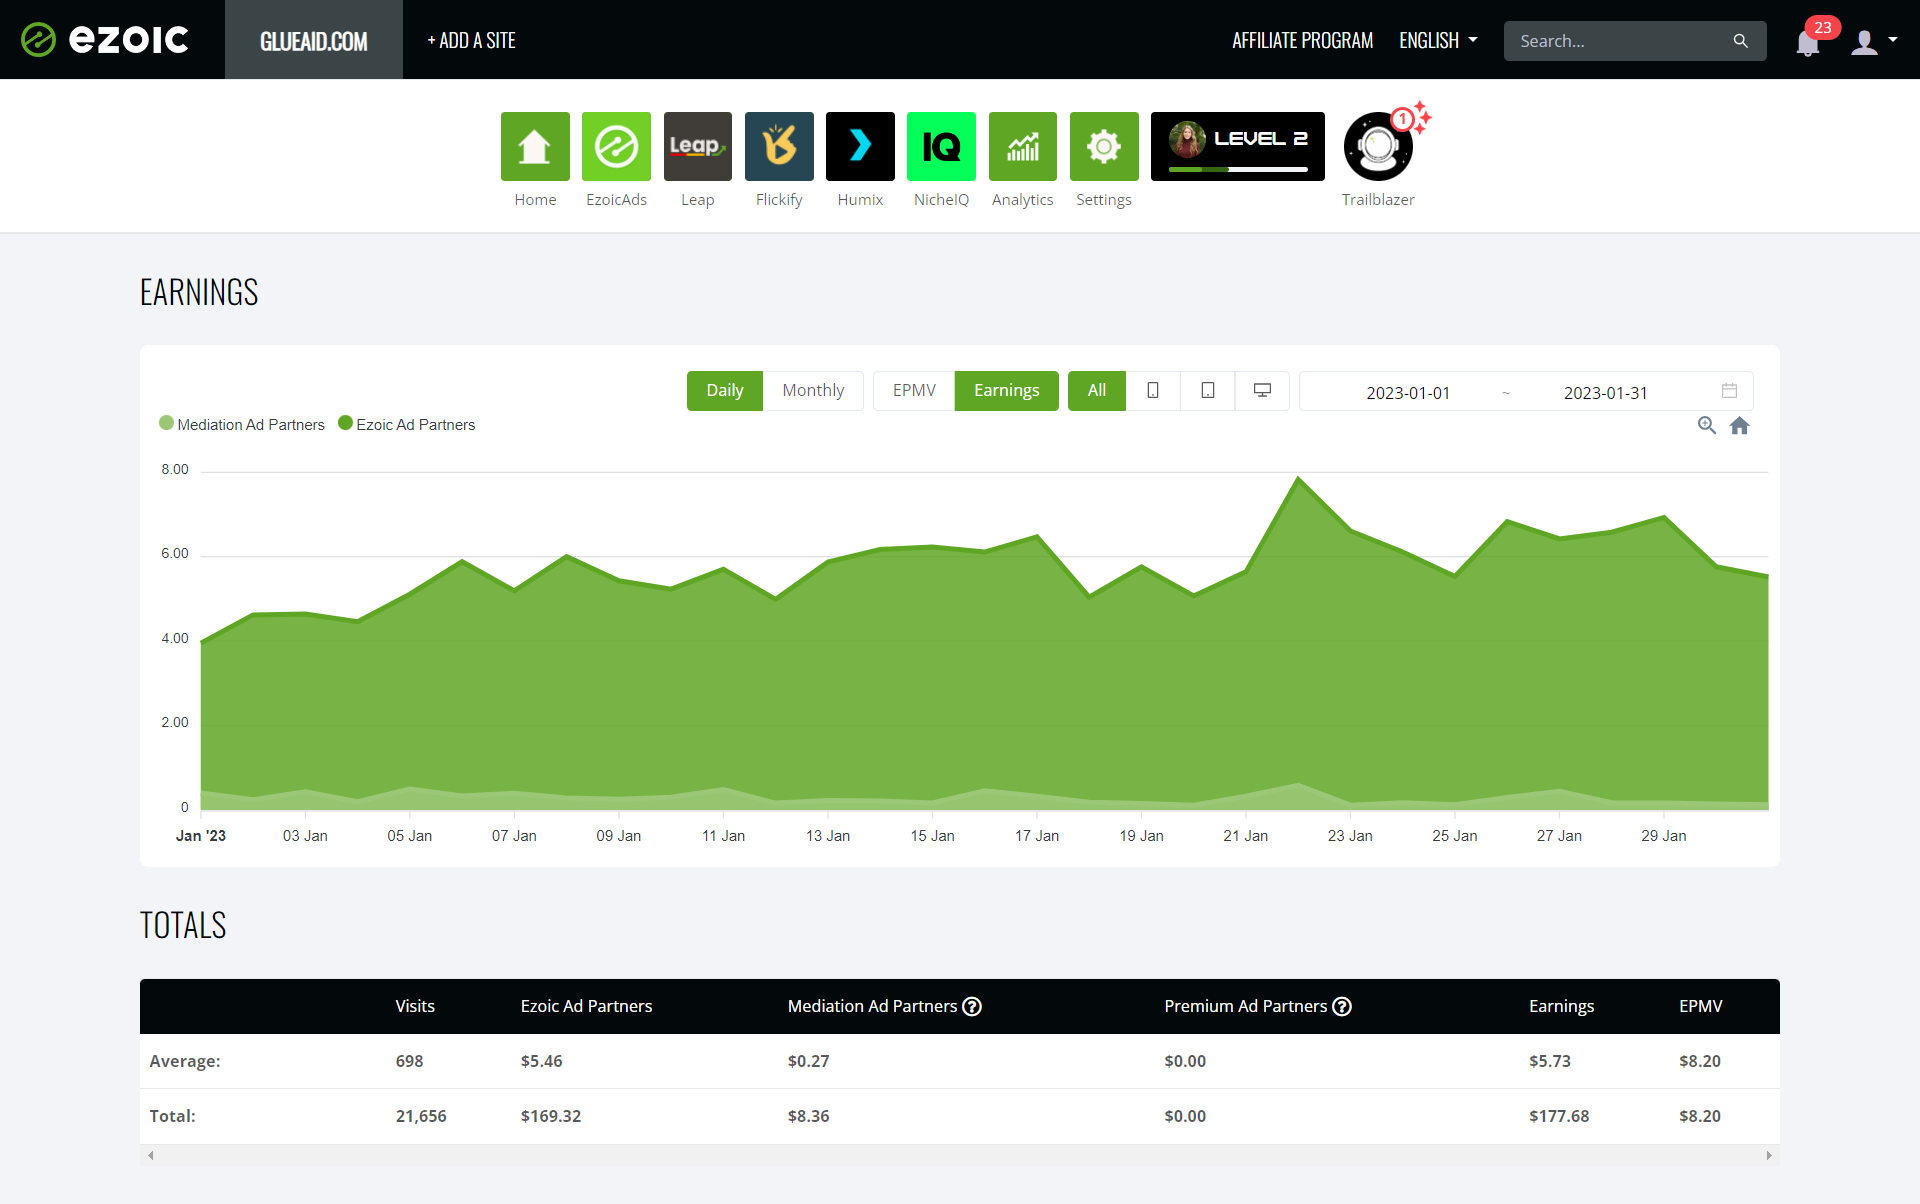Open the Leap tool icon

(x=698, y=146)
